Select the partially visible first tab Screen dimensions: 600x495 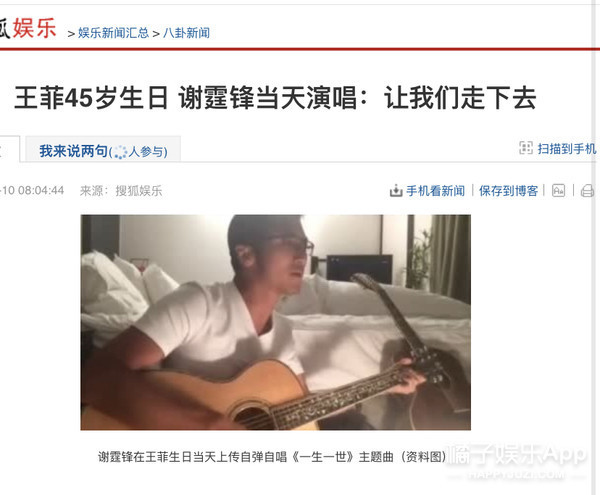[x=9, y=150]
